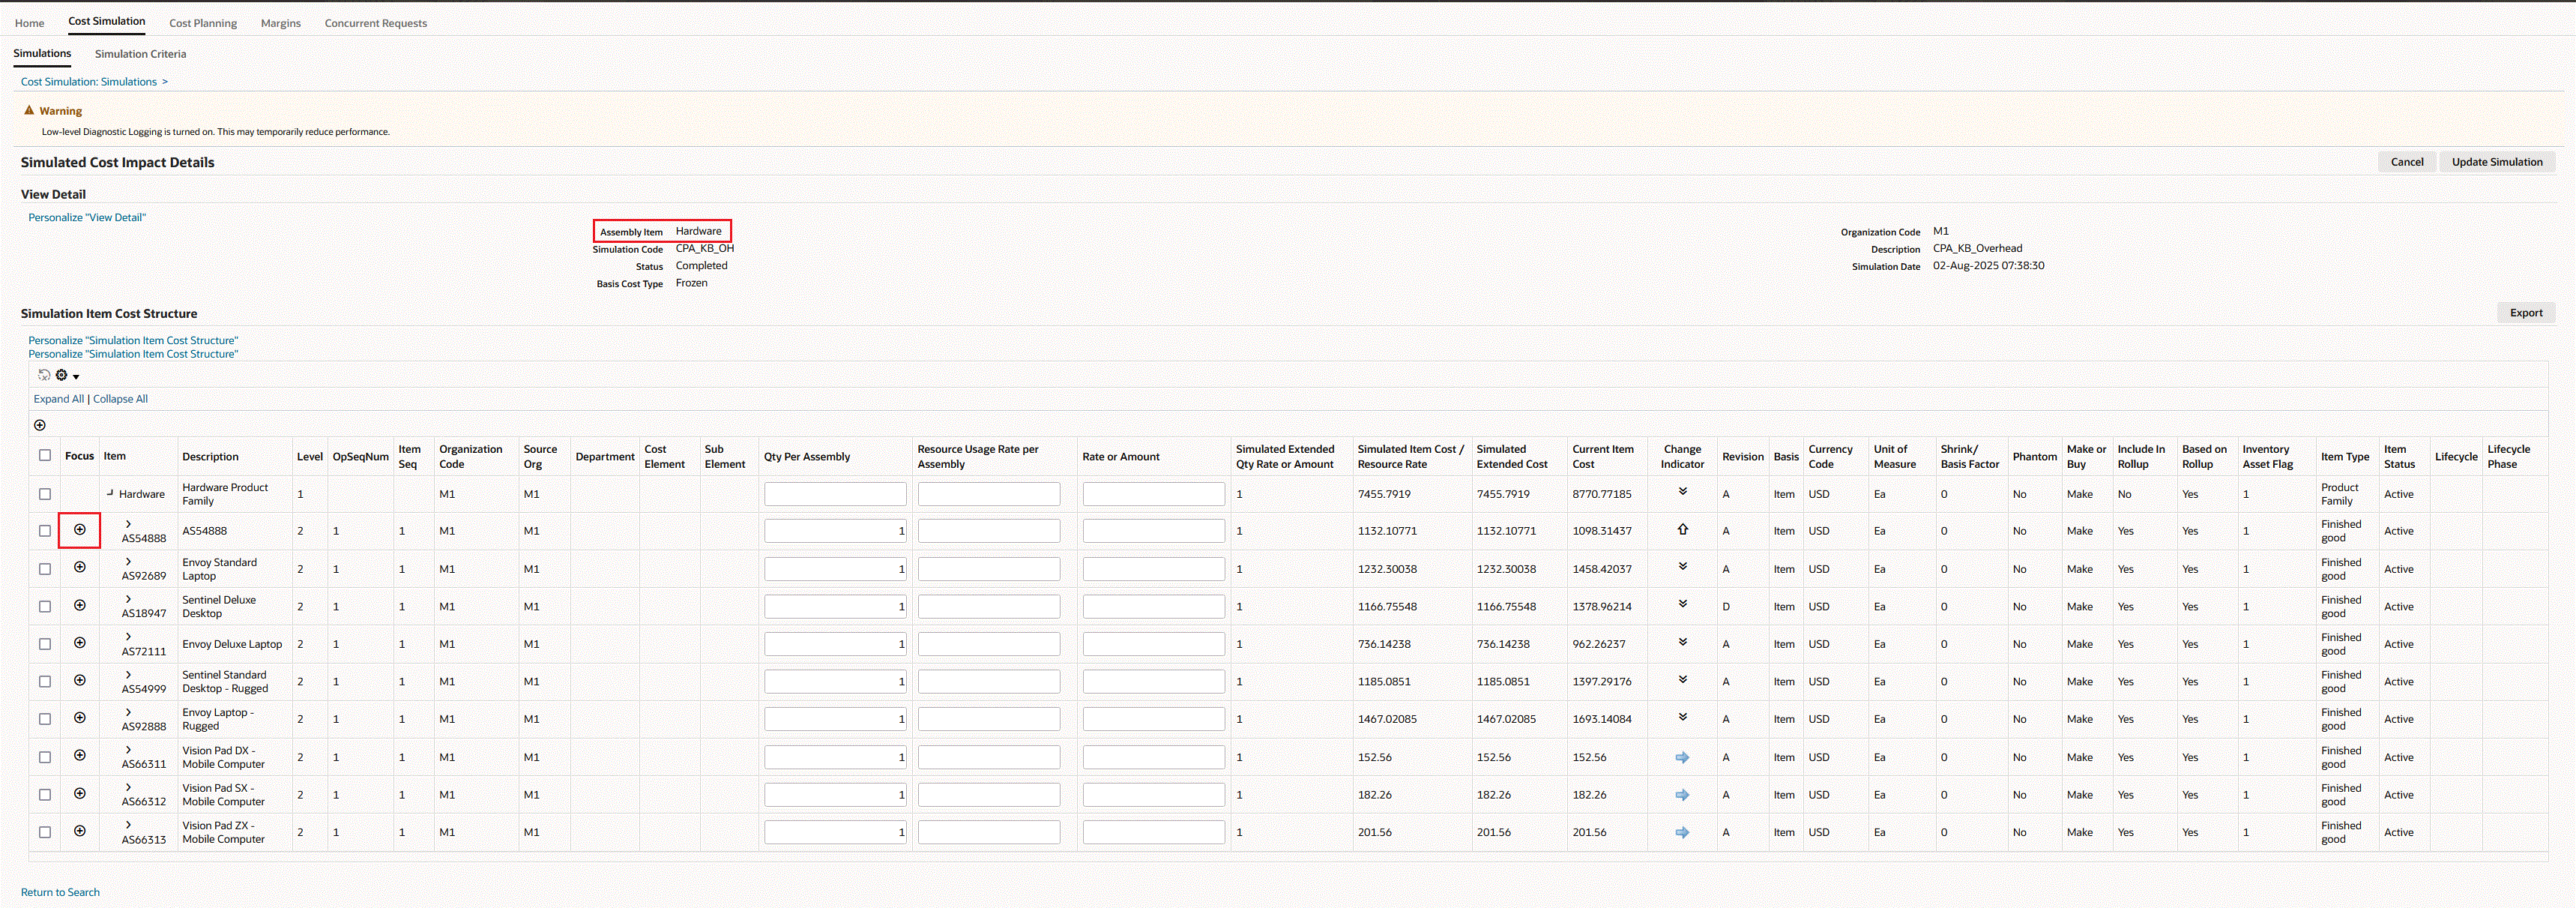Click the Update Simulation button
Image resolution: width=2576 pixels, height=908 pixels.
[2496, 162]
